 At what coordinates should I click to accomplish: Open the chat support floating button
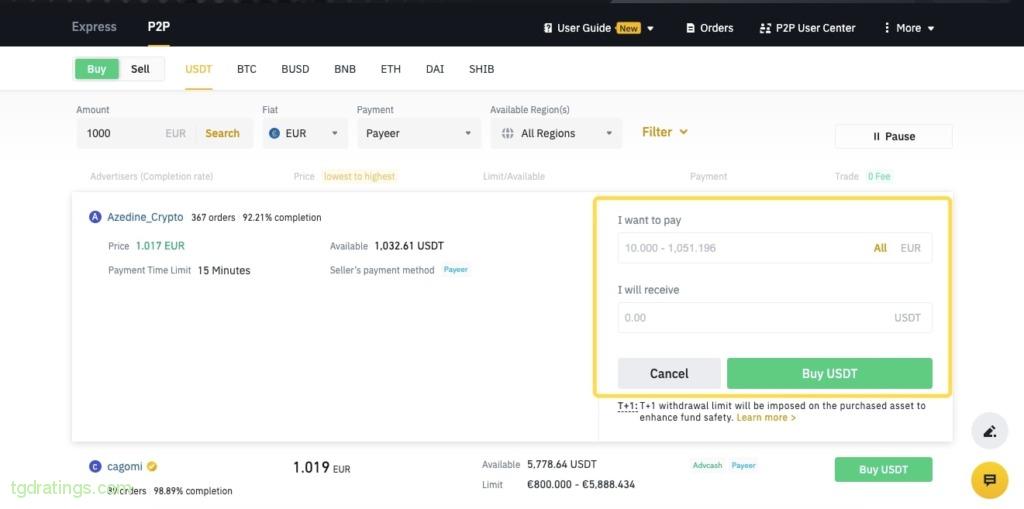coord(989,480)
